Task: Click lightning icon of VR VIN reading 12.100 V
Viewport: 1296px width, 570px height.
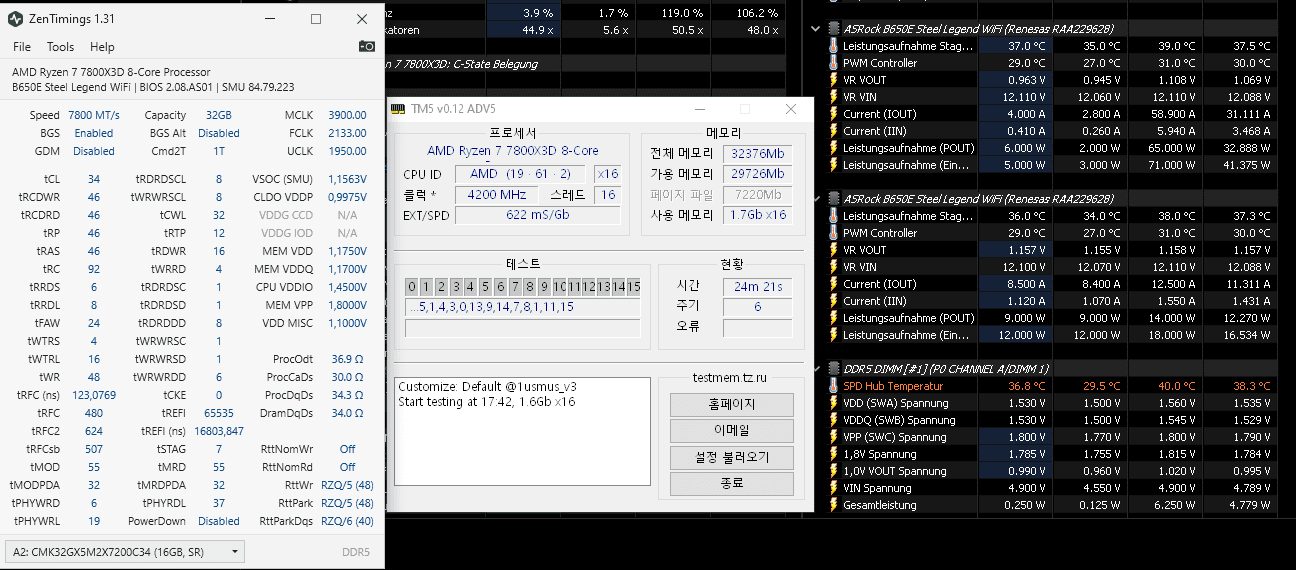Action: coord(834,267)
